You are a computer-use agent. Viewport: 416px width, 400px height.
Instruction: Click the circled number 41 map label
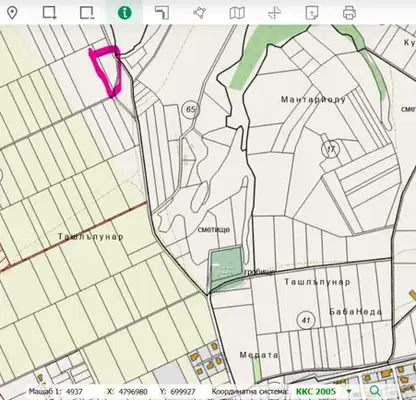[306, 320]
